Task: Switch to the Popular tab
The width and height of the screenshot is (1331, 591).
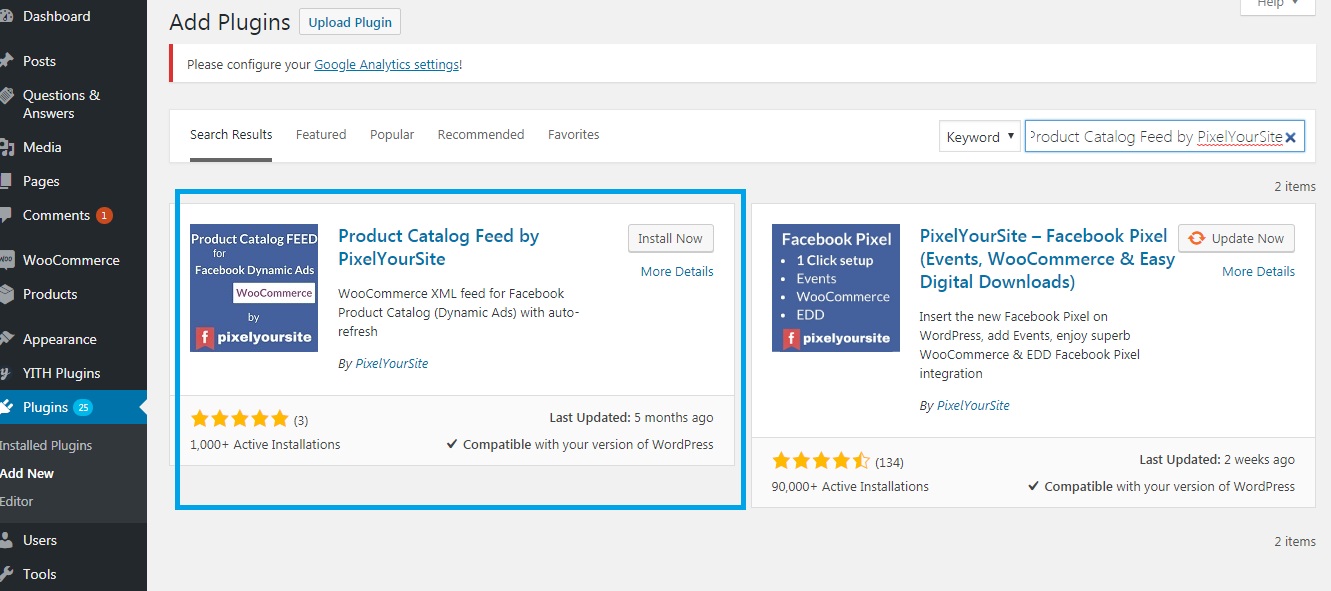Action: (392, 135)
